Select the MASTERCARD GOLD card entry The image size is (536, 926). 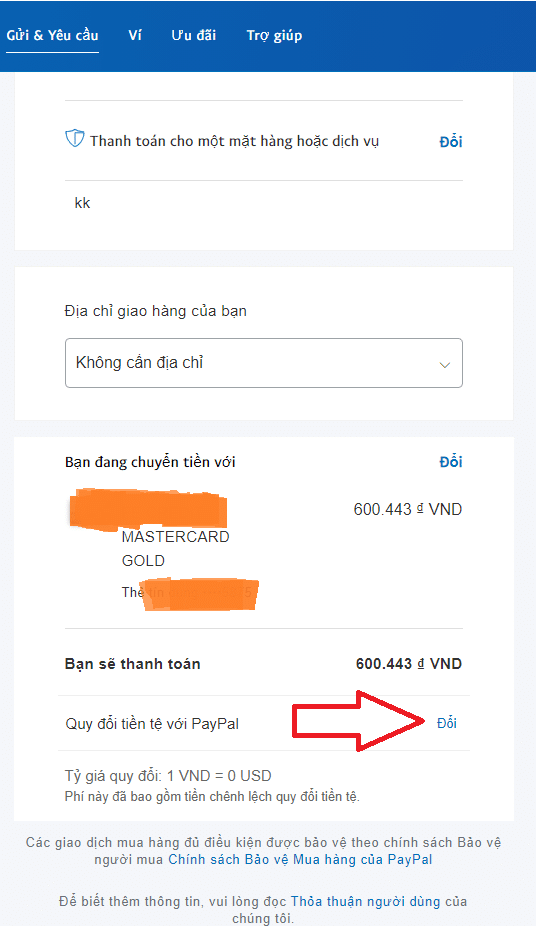click(x=175, y=549)
